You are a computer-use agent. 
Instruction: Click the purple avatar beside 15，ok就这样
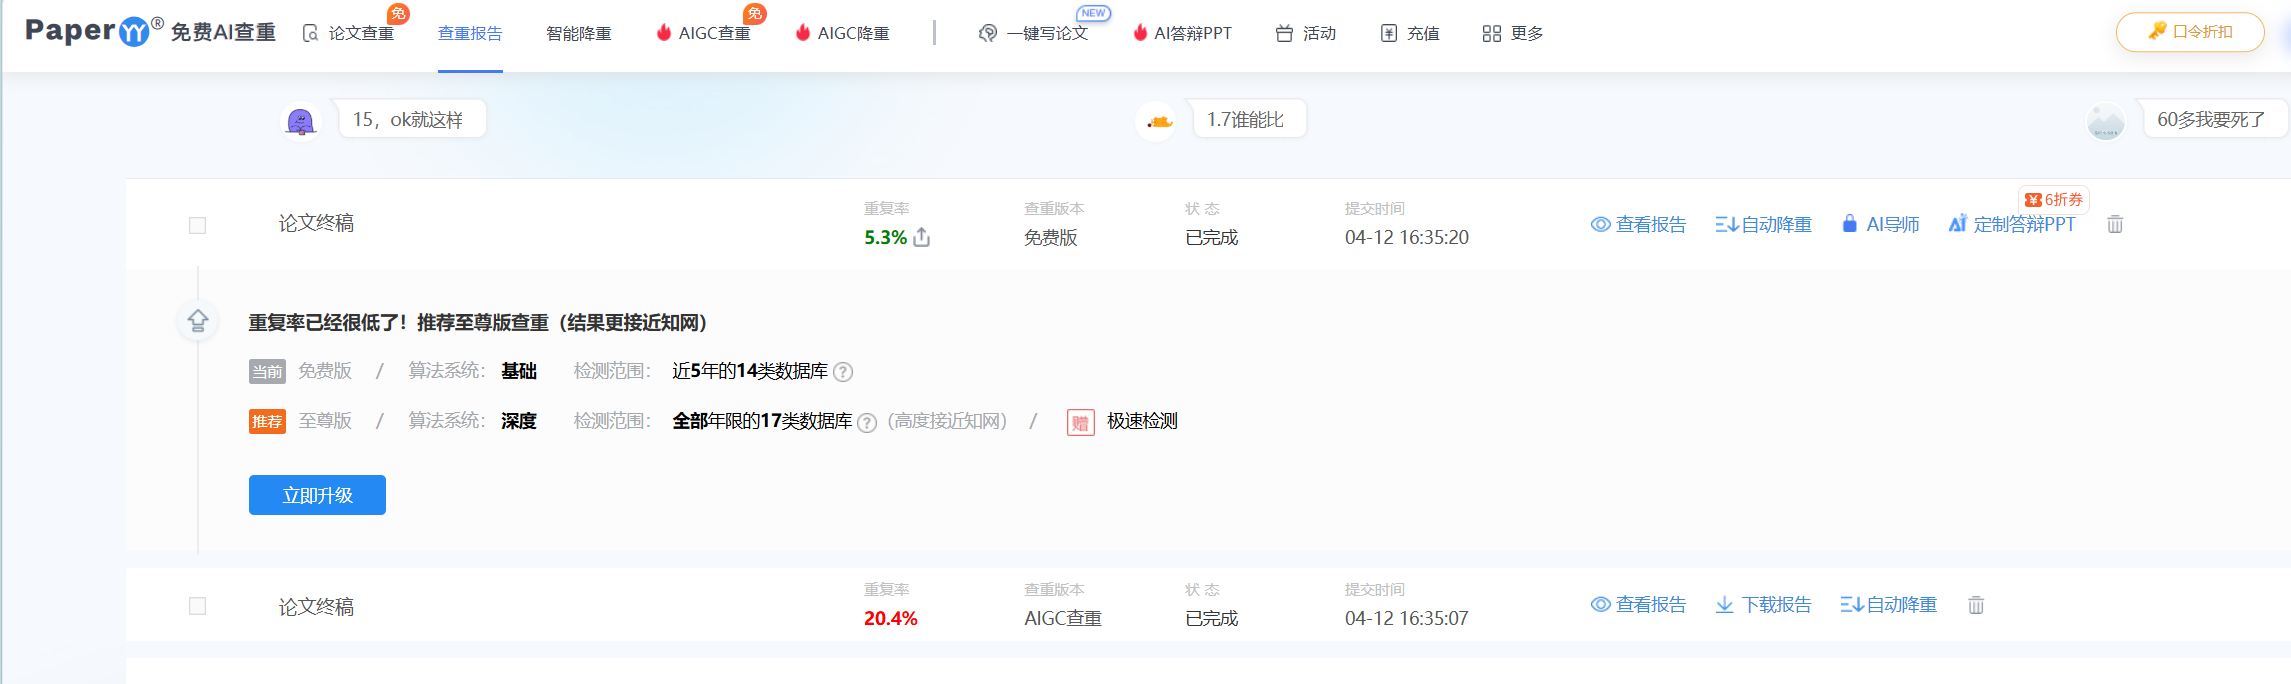(x=300, y=121)
